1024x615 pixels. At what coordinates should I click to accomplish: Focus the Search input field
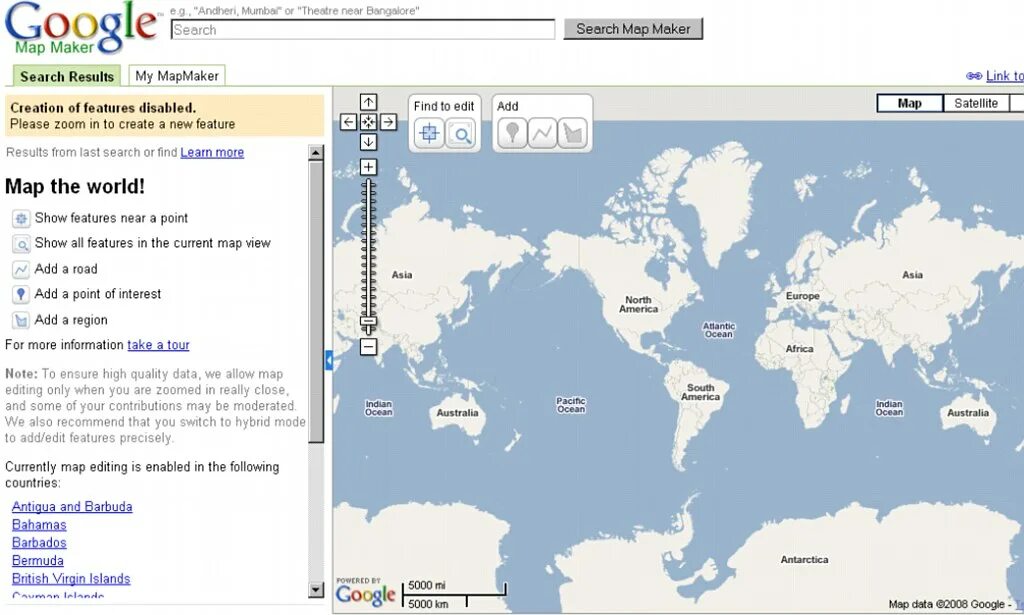tap(362, 29)
